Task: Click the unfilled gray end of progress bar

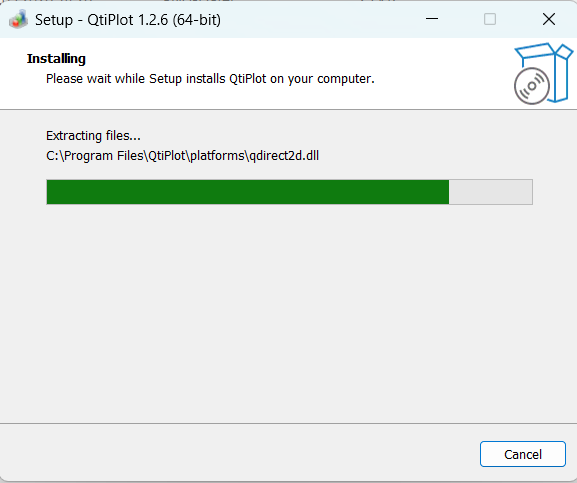Action: point(491,192)
